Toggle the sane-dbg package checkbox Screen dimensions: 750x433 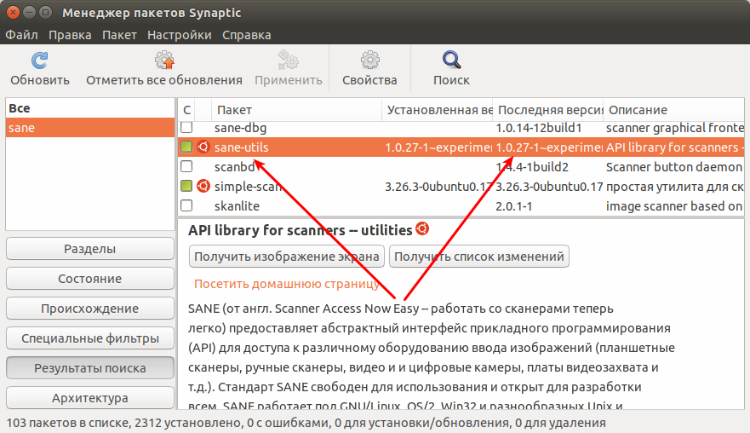pos(187,128)
